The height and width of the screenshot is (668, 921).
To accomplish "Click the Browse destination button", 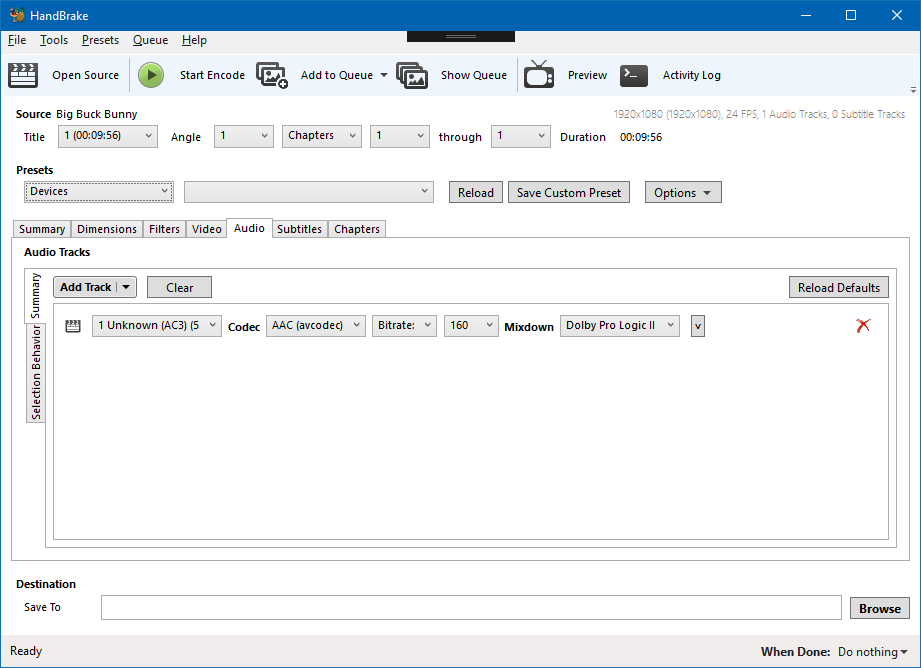I will 880,608.
